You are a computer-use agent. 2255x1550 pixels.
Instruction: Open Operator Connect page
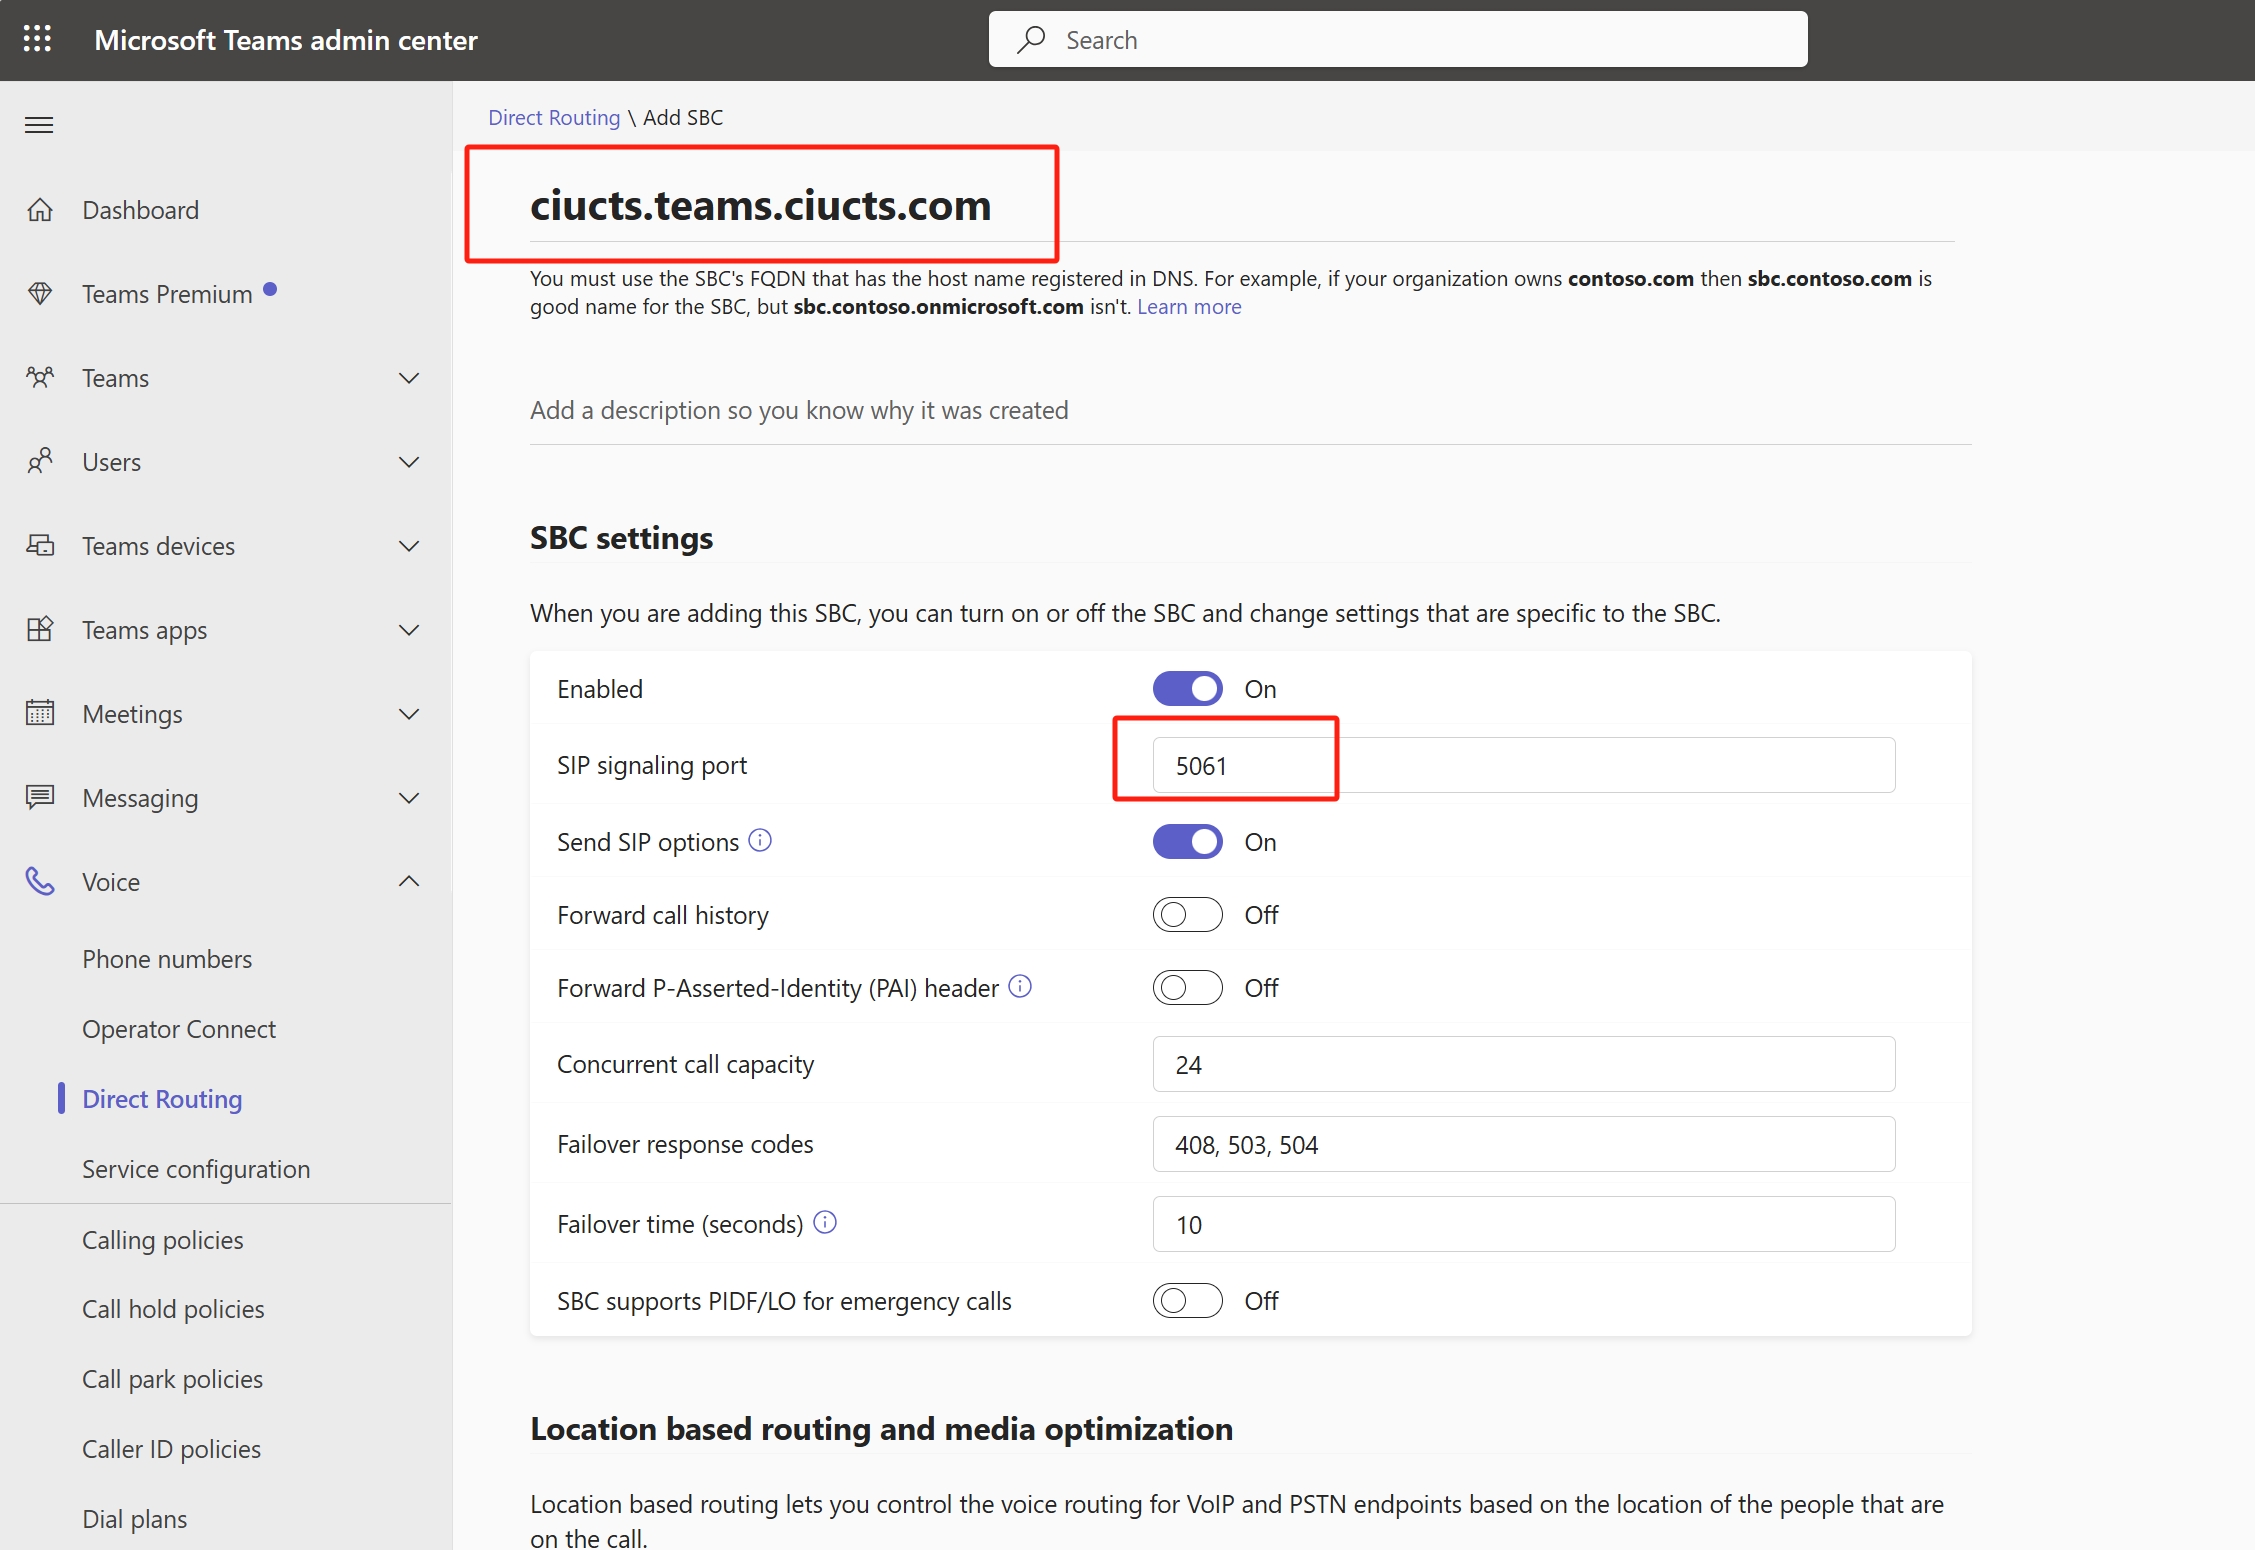[x=179, y=1029]
